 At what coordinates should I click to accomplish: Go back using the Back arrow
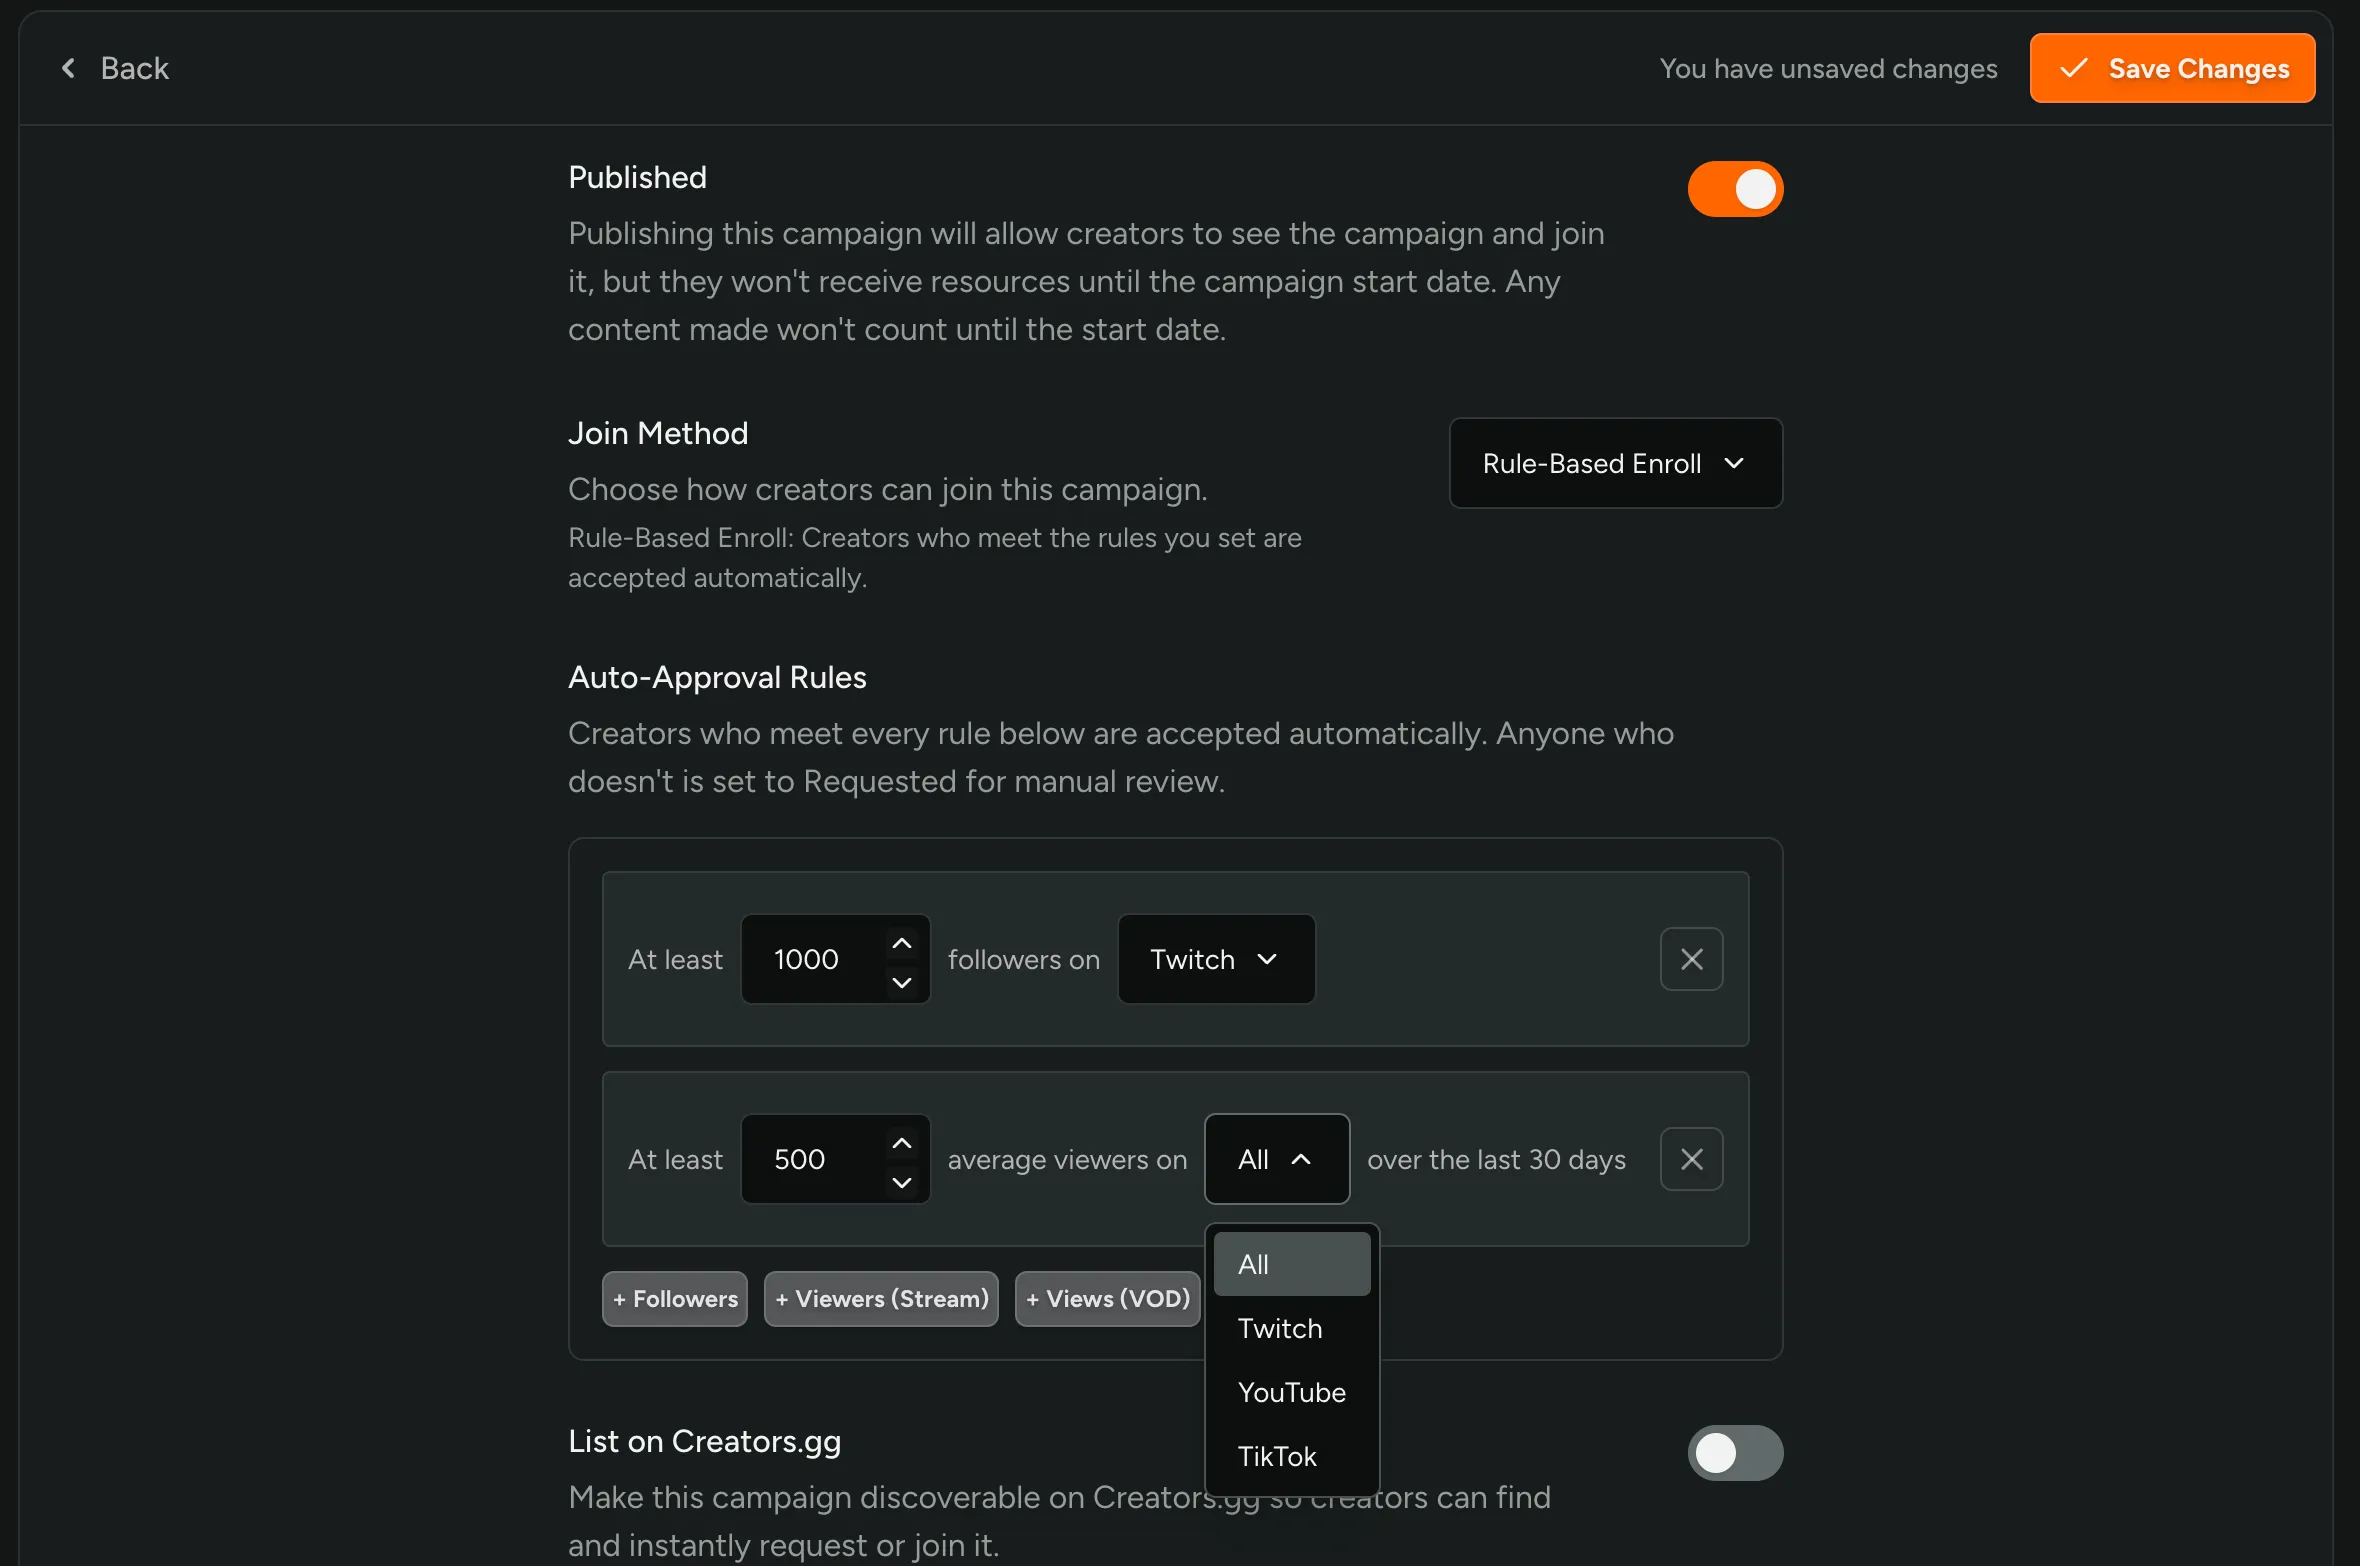click(x=114, y=68)
